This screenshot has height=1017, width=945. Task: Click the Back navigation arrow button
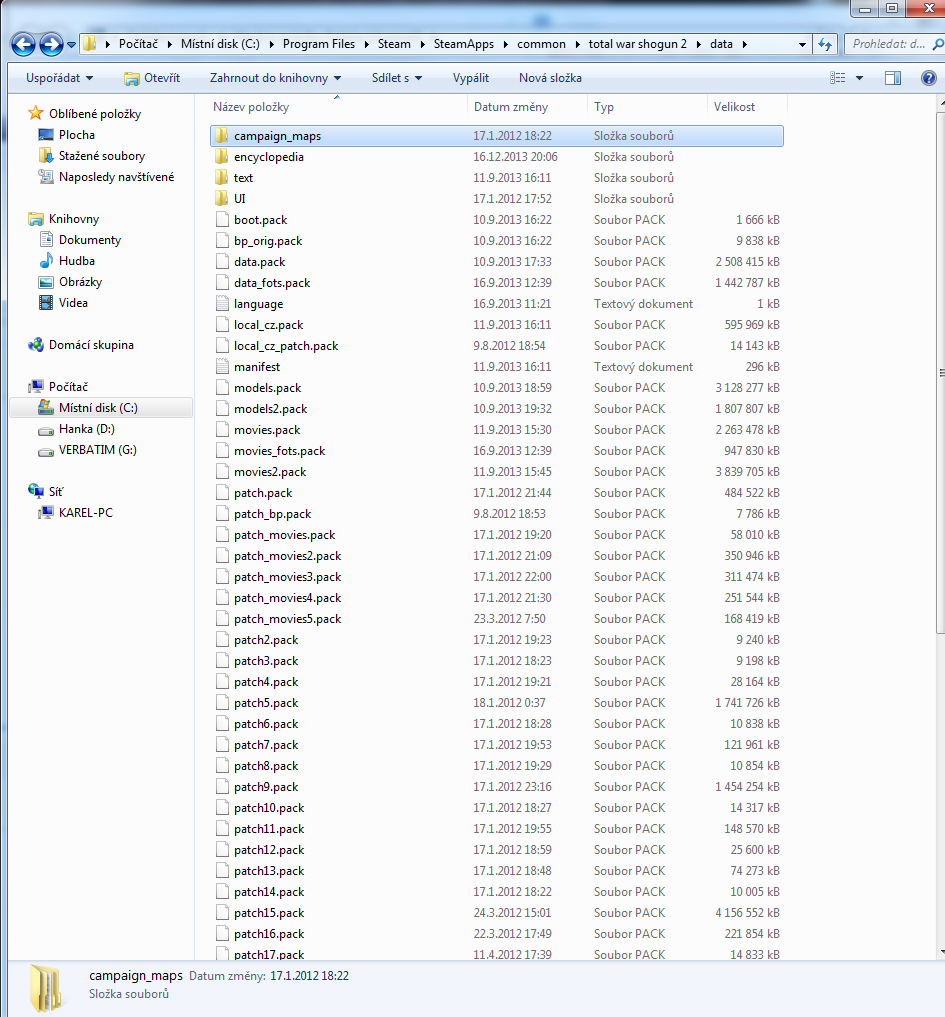coord(23,44)
